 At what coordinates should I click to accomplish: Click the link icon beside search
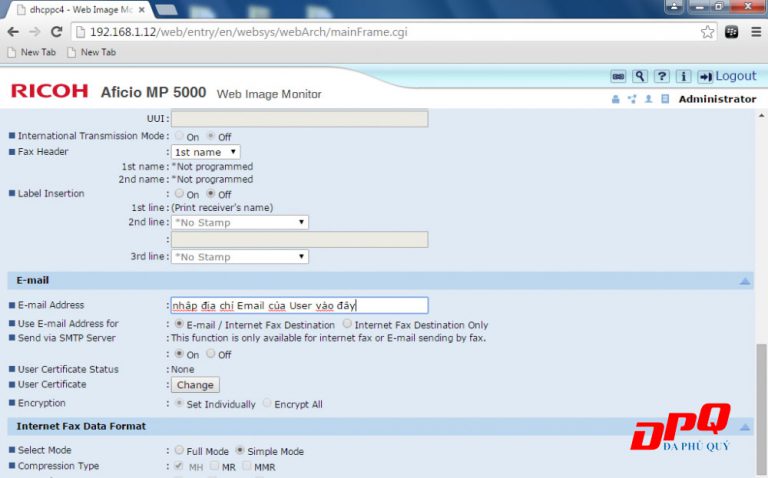[x=617, y=76]
